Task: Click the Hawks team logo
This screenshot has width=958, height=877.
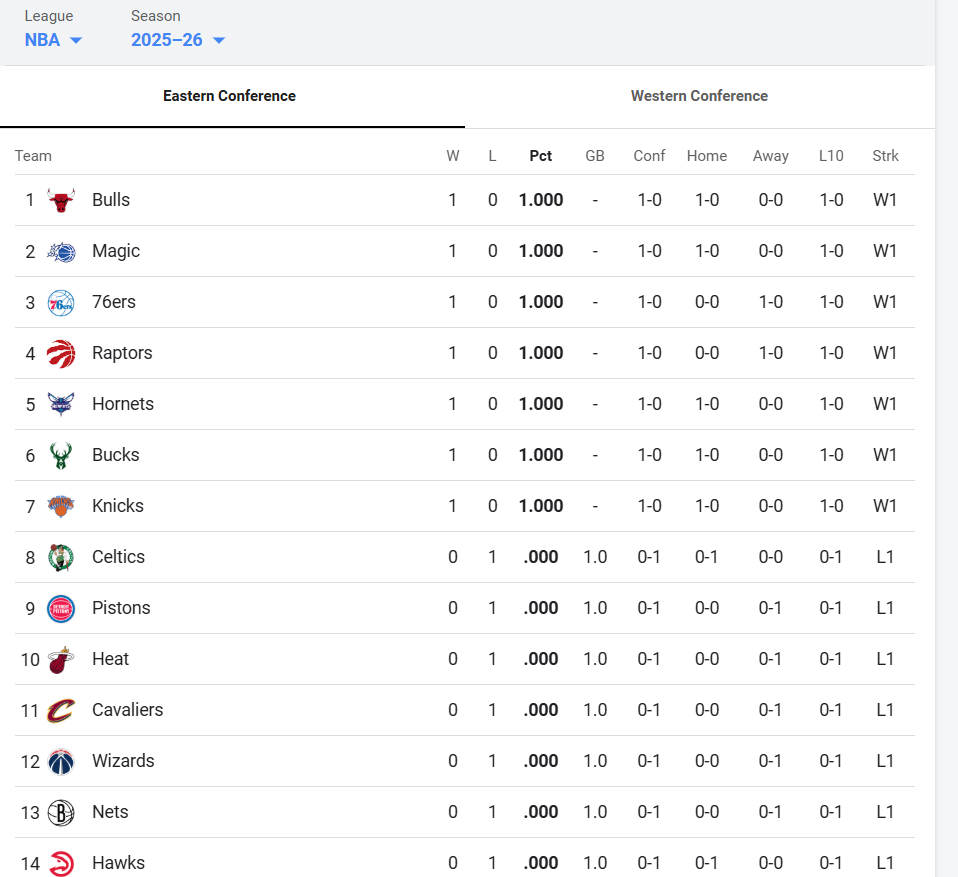Action: pyautogui.click(x=61, y=864)
